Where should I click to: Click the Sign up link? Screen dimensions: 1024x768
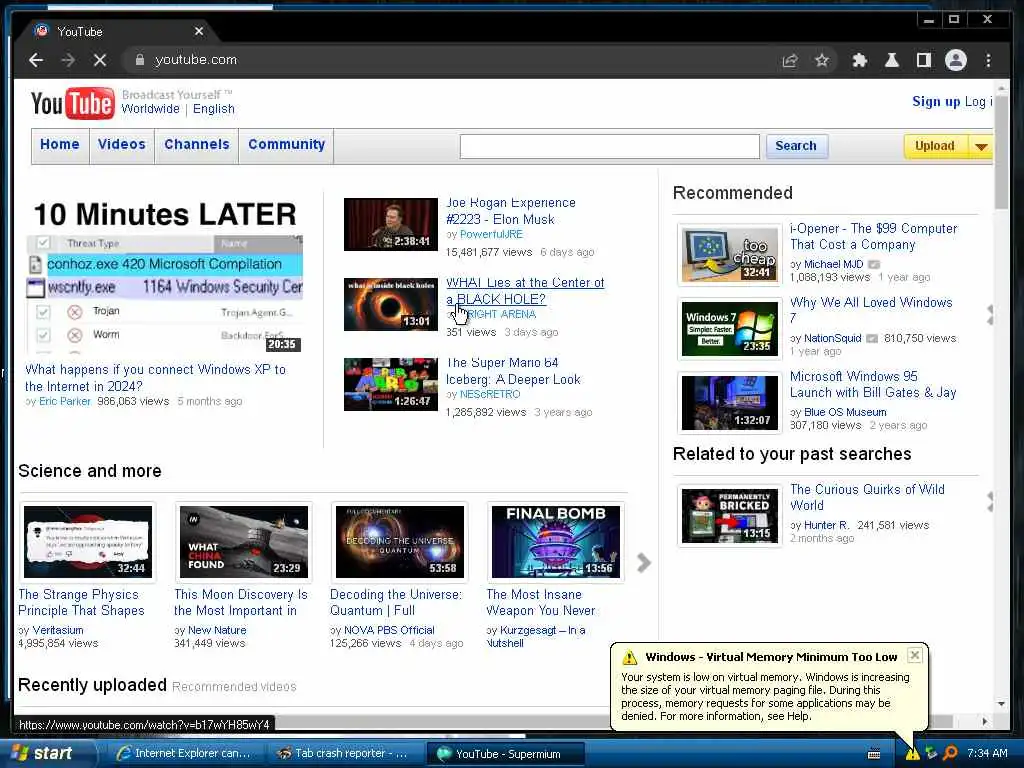[936, 101]
